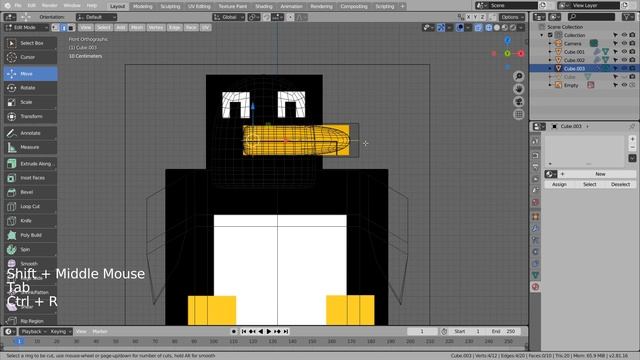The image size is (640, 360).
Task: Toggle render camera icon for Cube.002
Action: (x=632, y=60)
